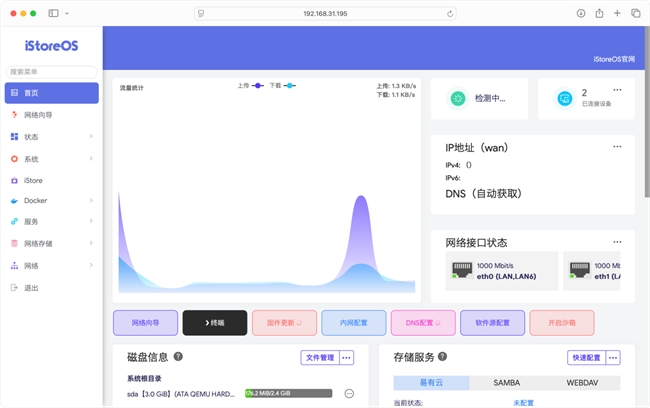Expand the 服务 menu chevron
Image resolution: width=650 pixels, height=408 pixels.
click(x=91, y=221)
